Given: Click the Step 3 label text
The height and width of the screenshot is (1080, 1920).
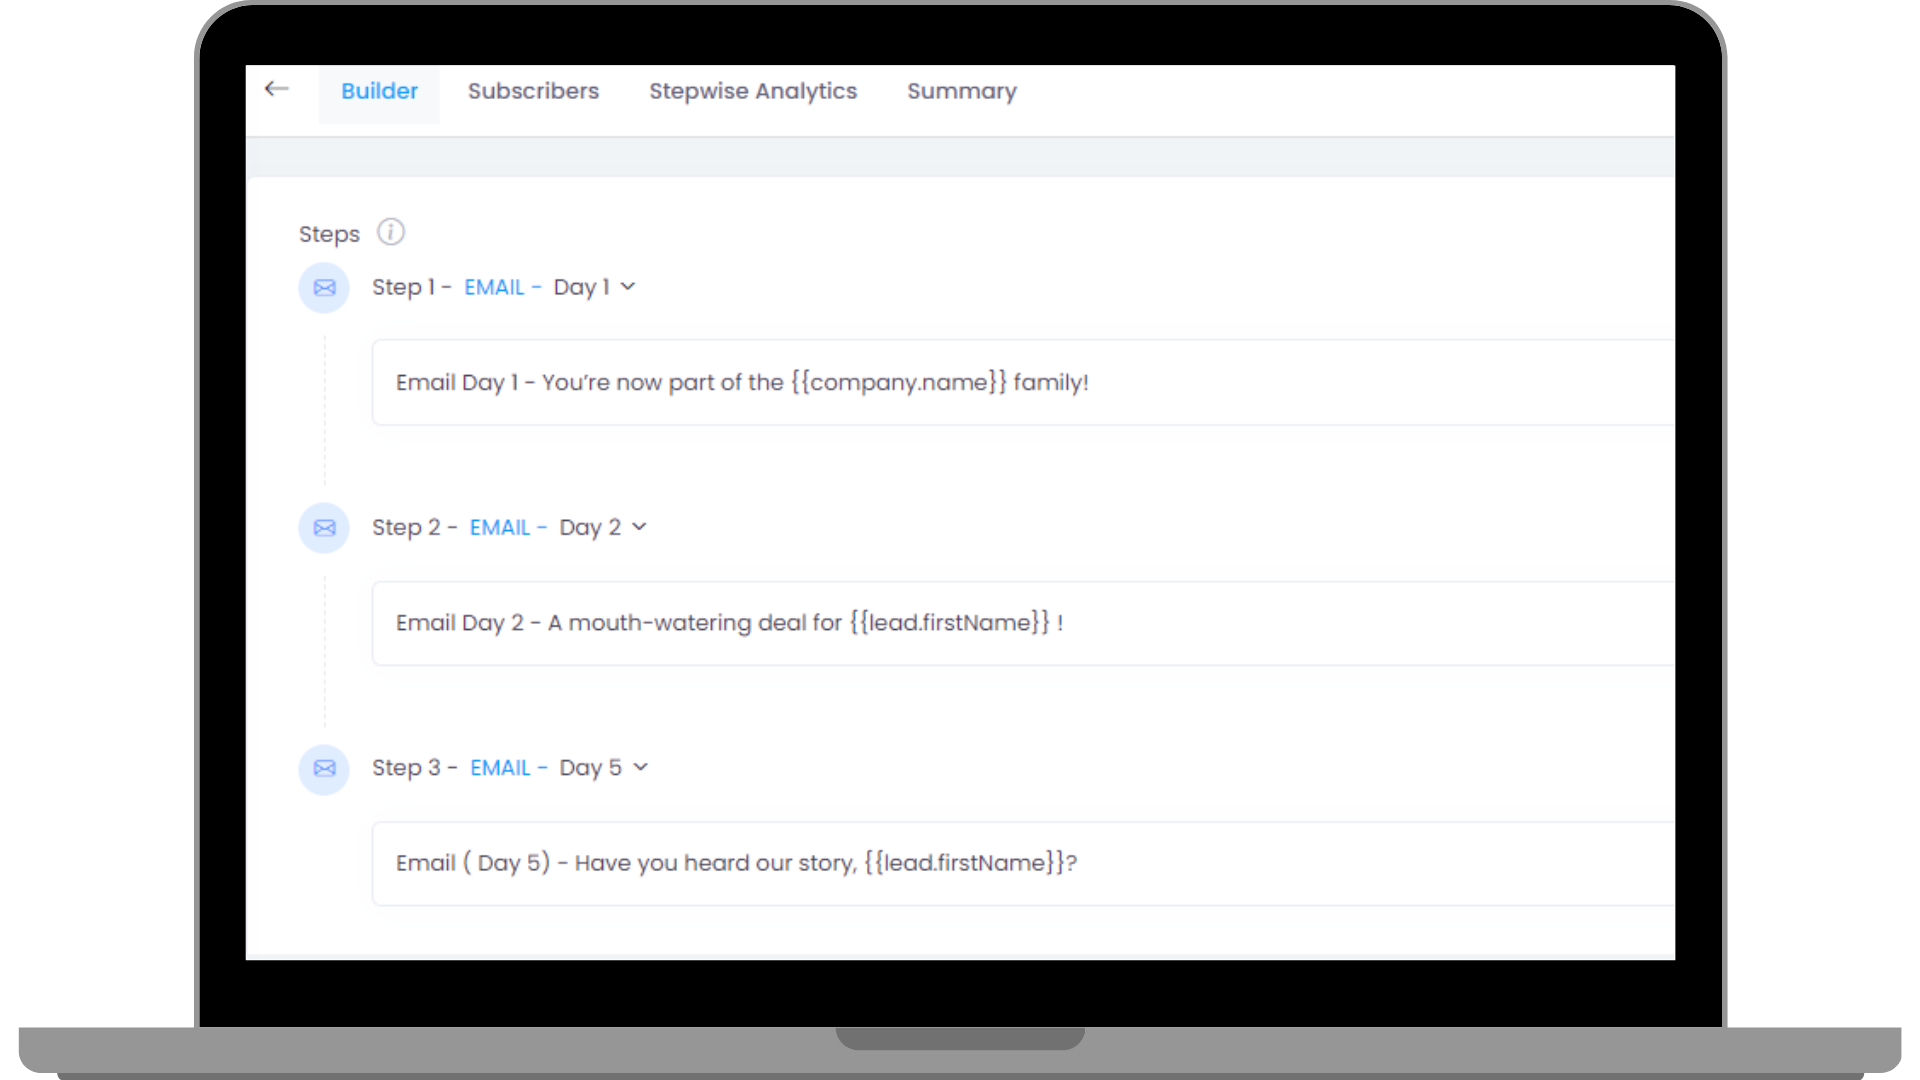Looking at the screenshot, I should point(406,768).
